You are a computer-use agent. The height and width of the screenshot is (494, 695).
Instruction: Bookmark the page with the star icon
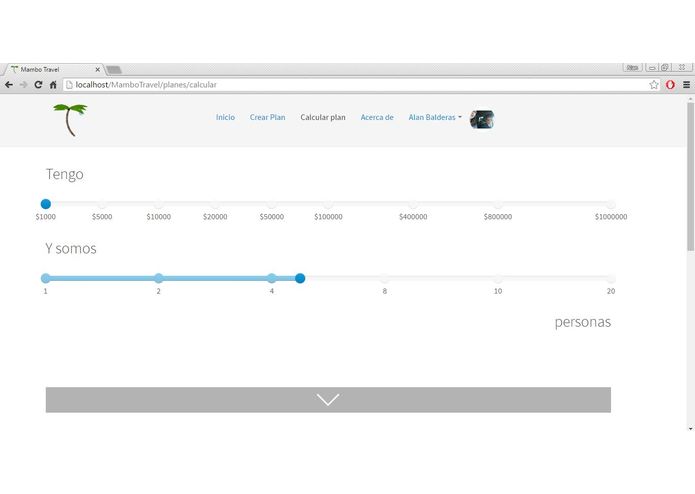click(654, 85)
